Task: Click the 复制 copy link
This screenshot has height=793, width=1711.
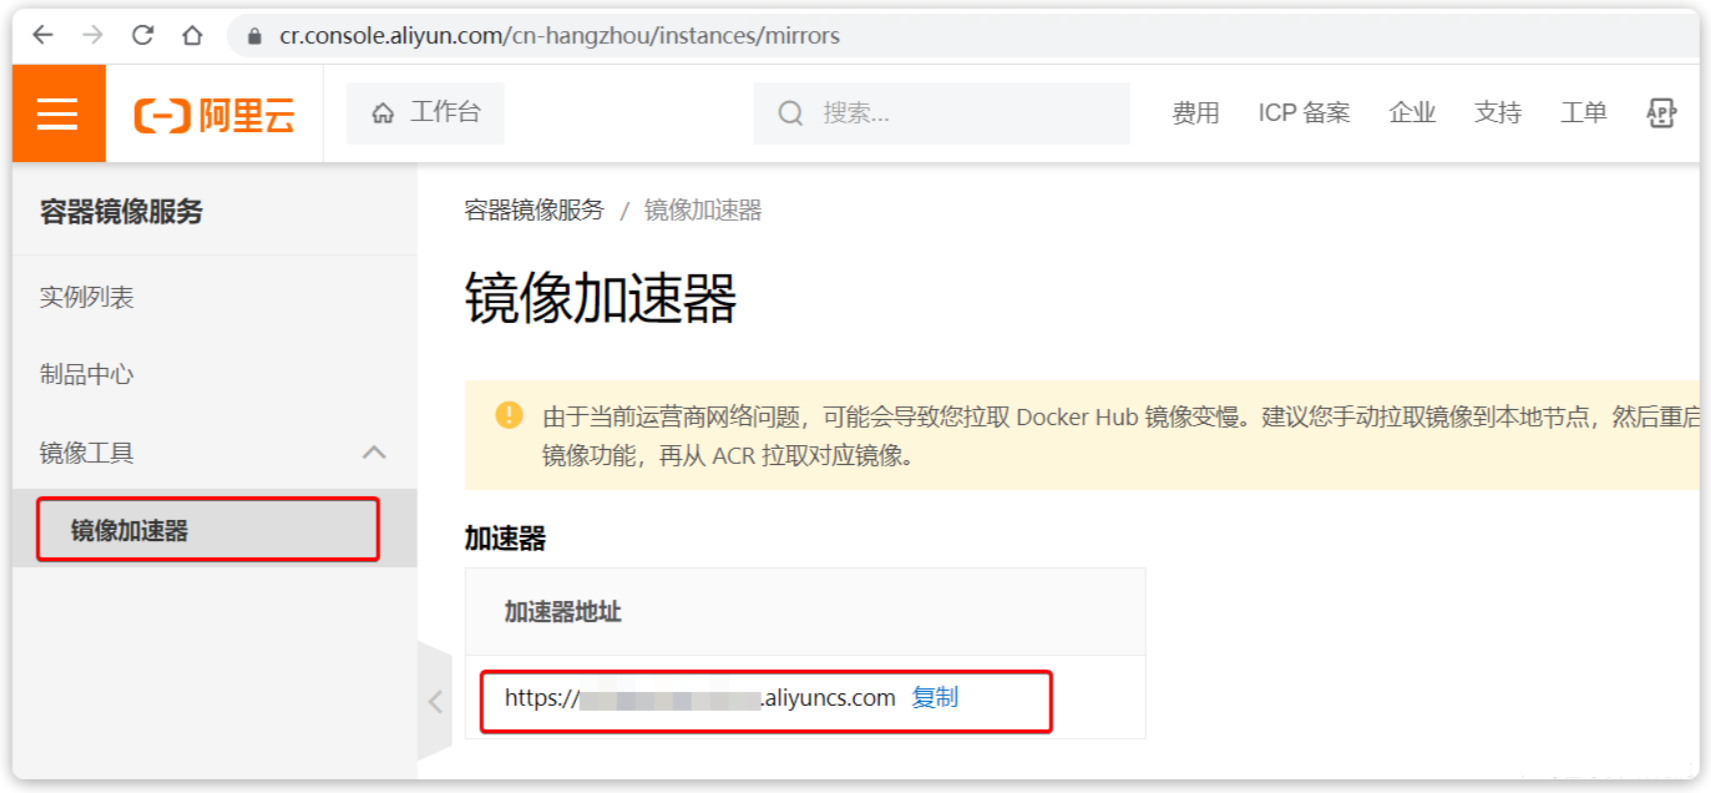Action: point(935,697)
